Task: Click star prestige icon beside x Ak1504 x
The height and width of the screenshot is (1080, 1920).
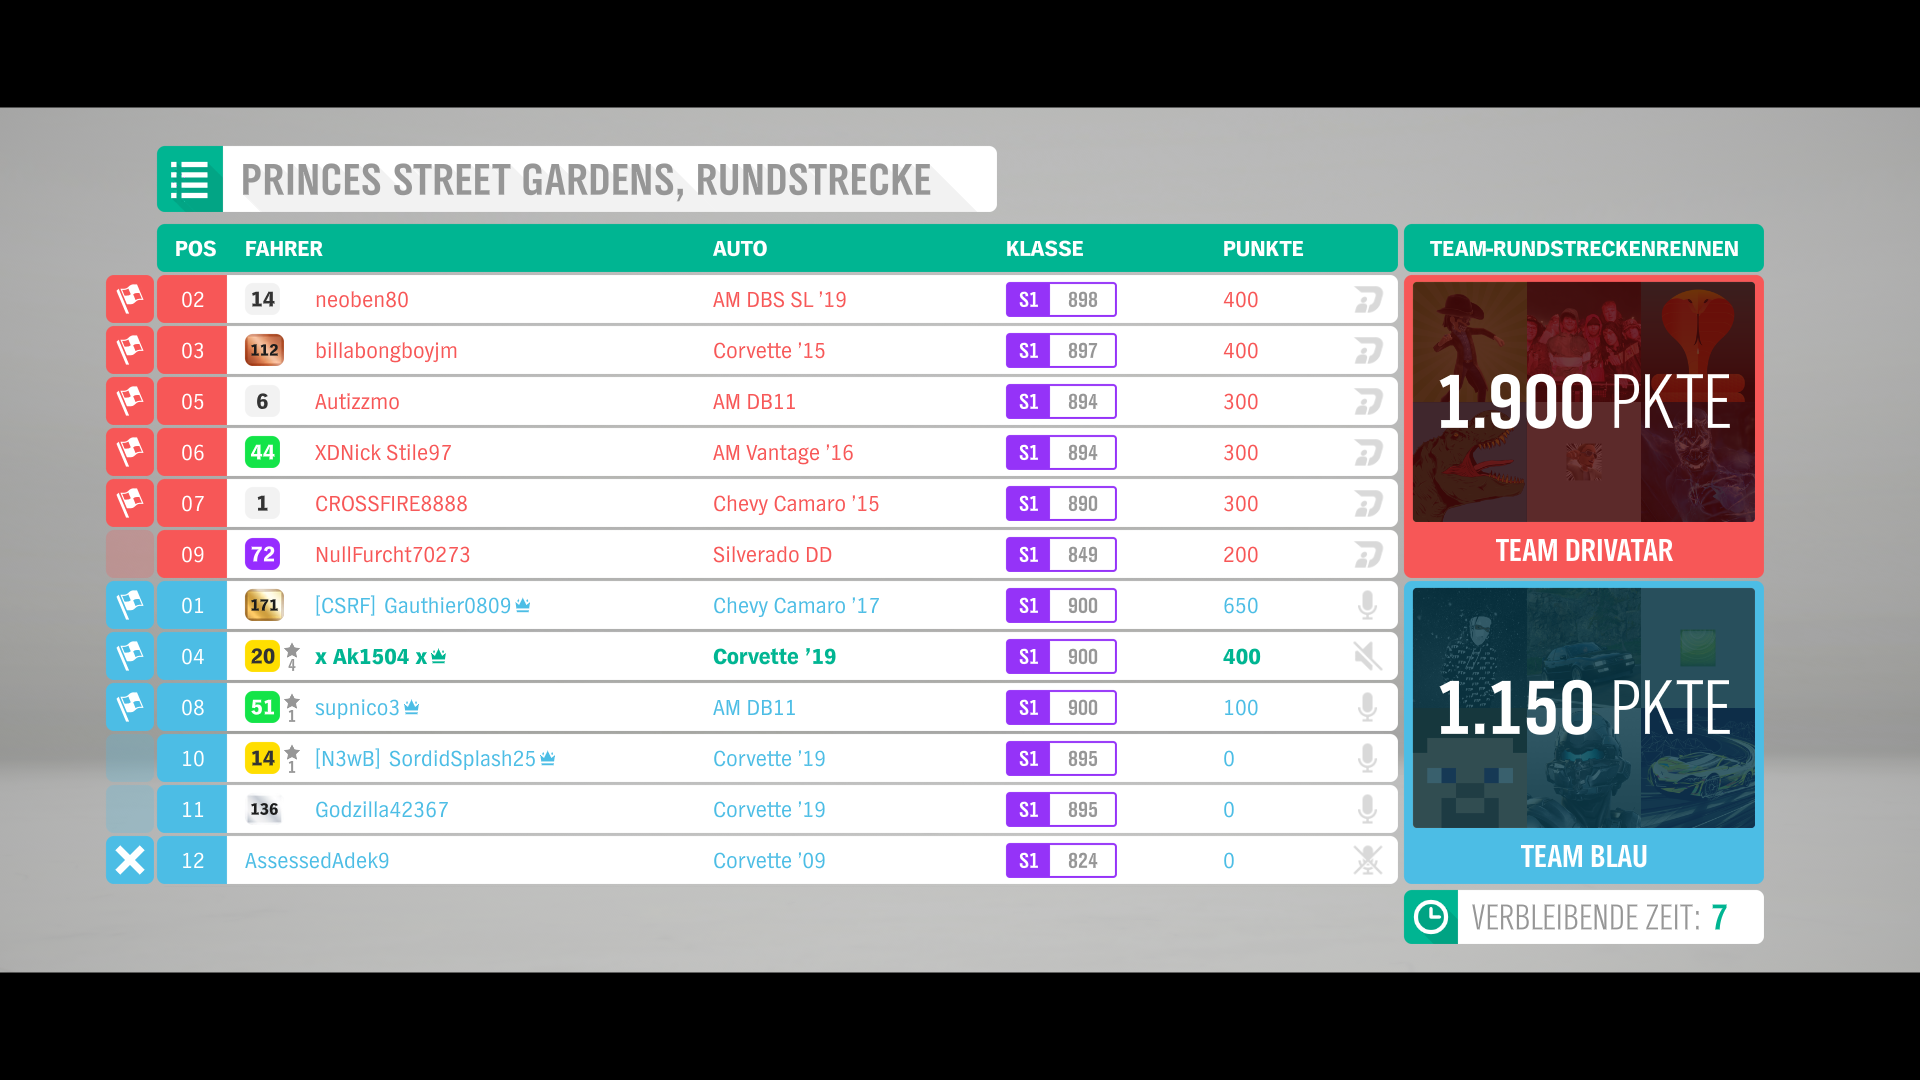Action: click(x=292, y=651)
